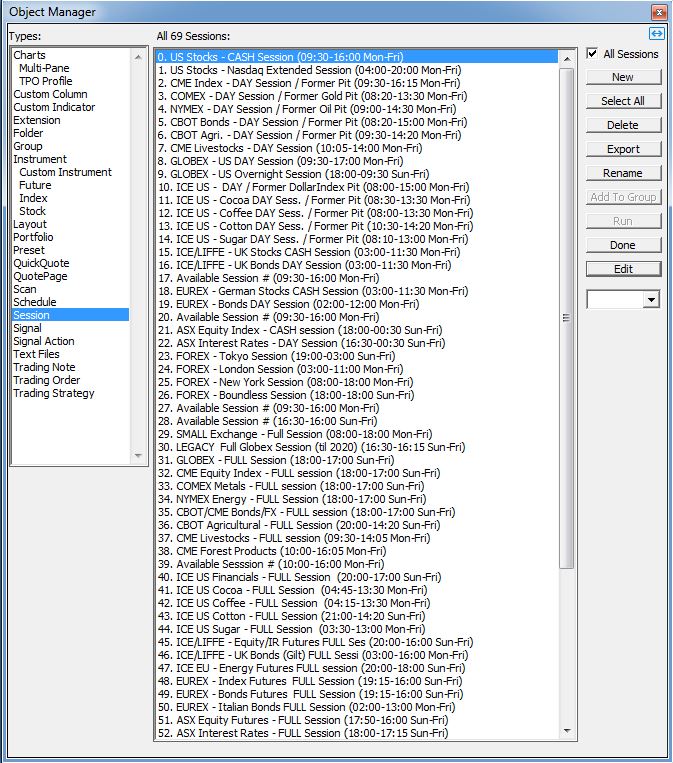Select TPO Profile type
The width and height of the screenshot is (673, 763).
[45, 81]
